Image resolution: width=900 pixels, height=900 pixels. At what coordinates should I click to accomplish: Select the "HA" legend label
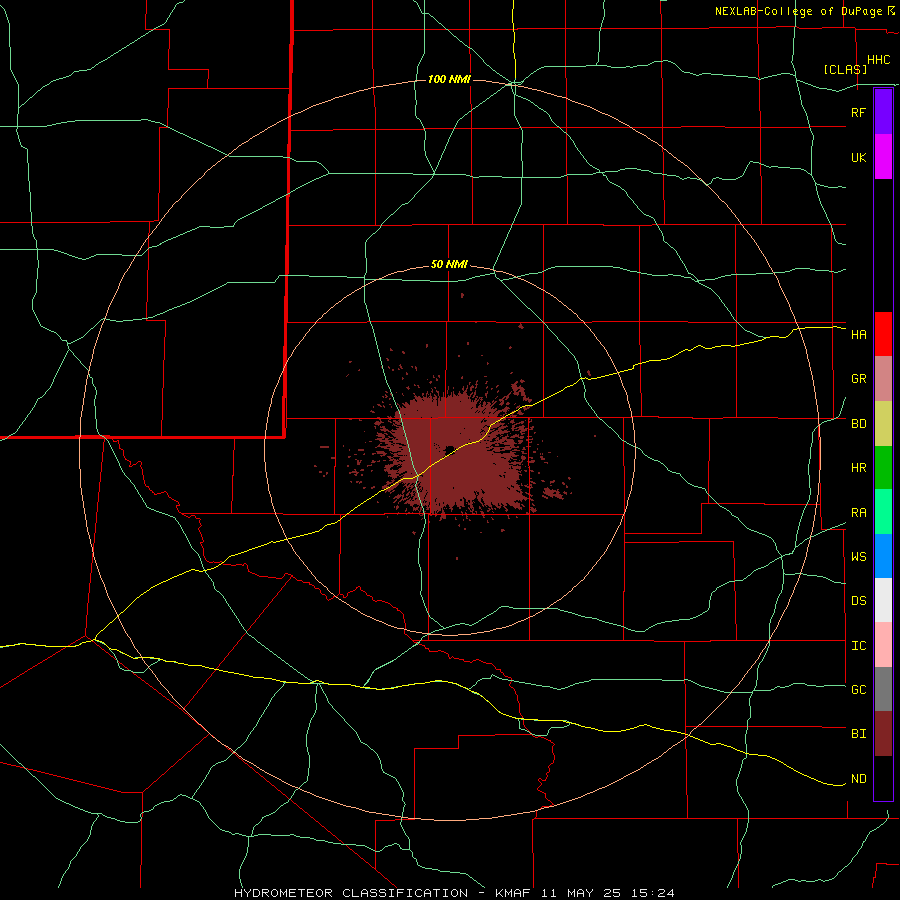(858, 334)
